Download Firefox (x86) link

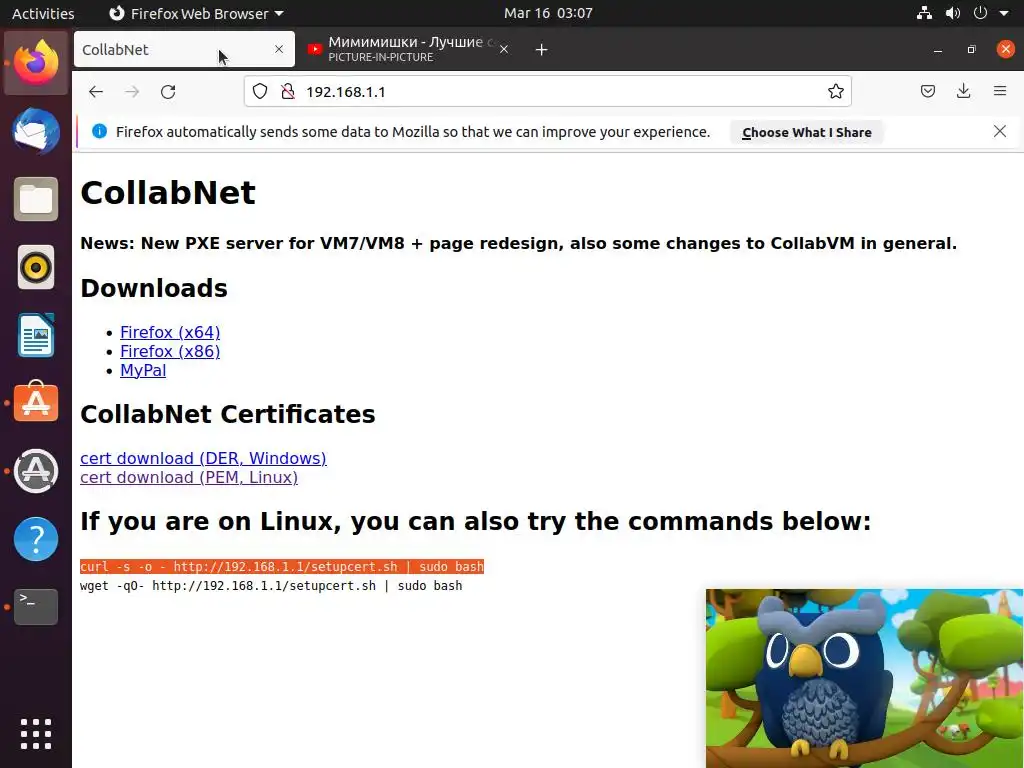tap(170, 351)
